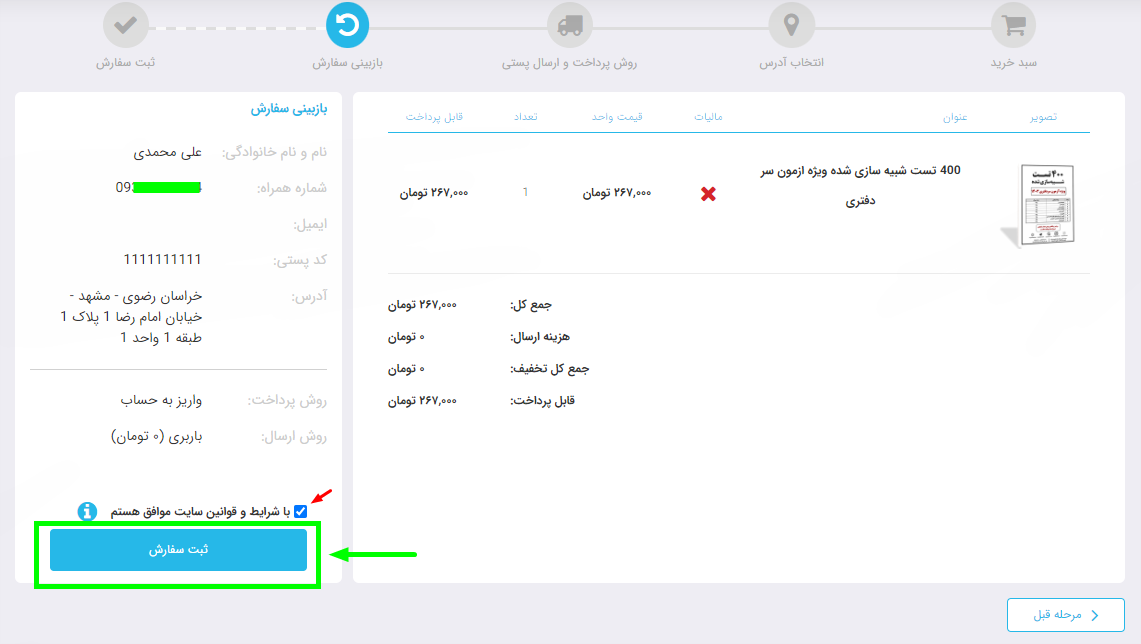
Task: Open the info icon beside terms agreement
Action: (88, 511)
